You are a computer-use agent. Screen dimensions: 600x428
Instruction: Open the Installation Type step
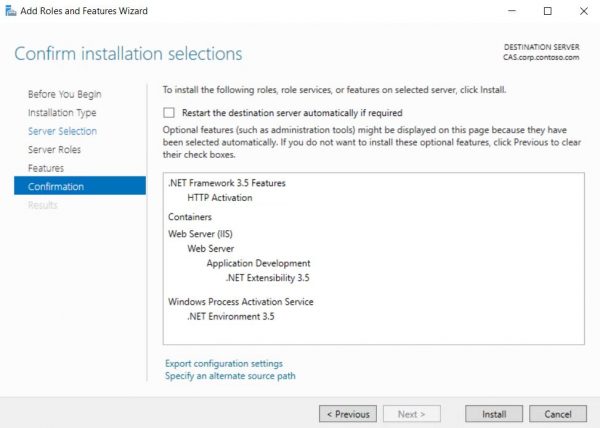click(62, 113)
